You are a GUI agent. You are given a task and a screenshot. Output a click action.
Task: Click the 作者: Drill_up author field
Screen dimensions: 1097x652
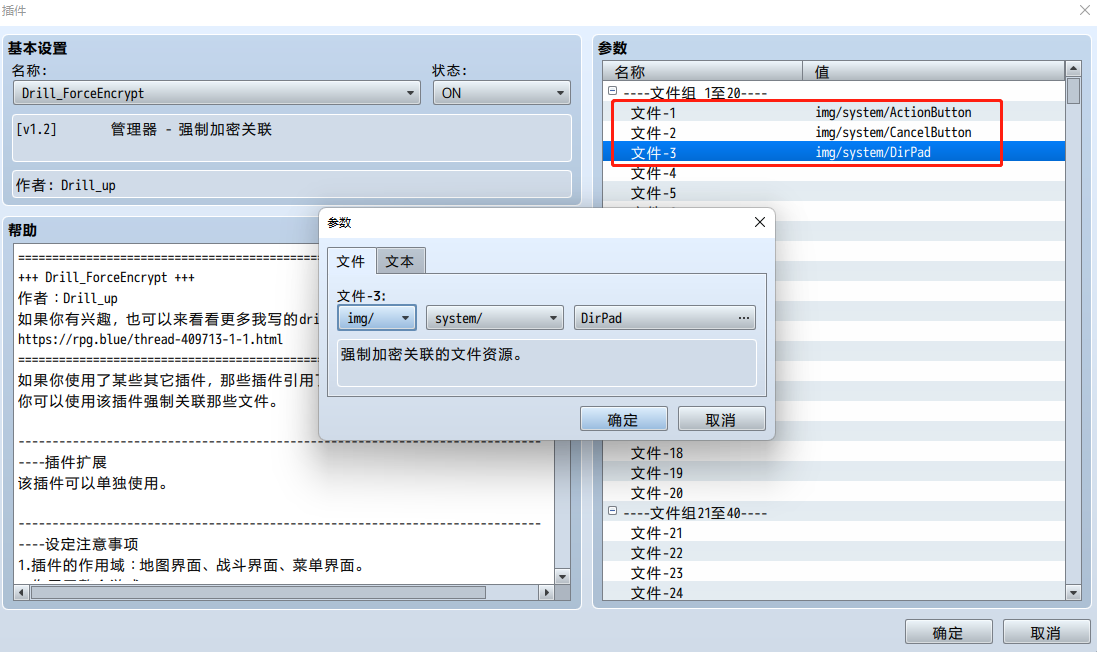292,185
